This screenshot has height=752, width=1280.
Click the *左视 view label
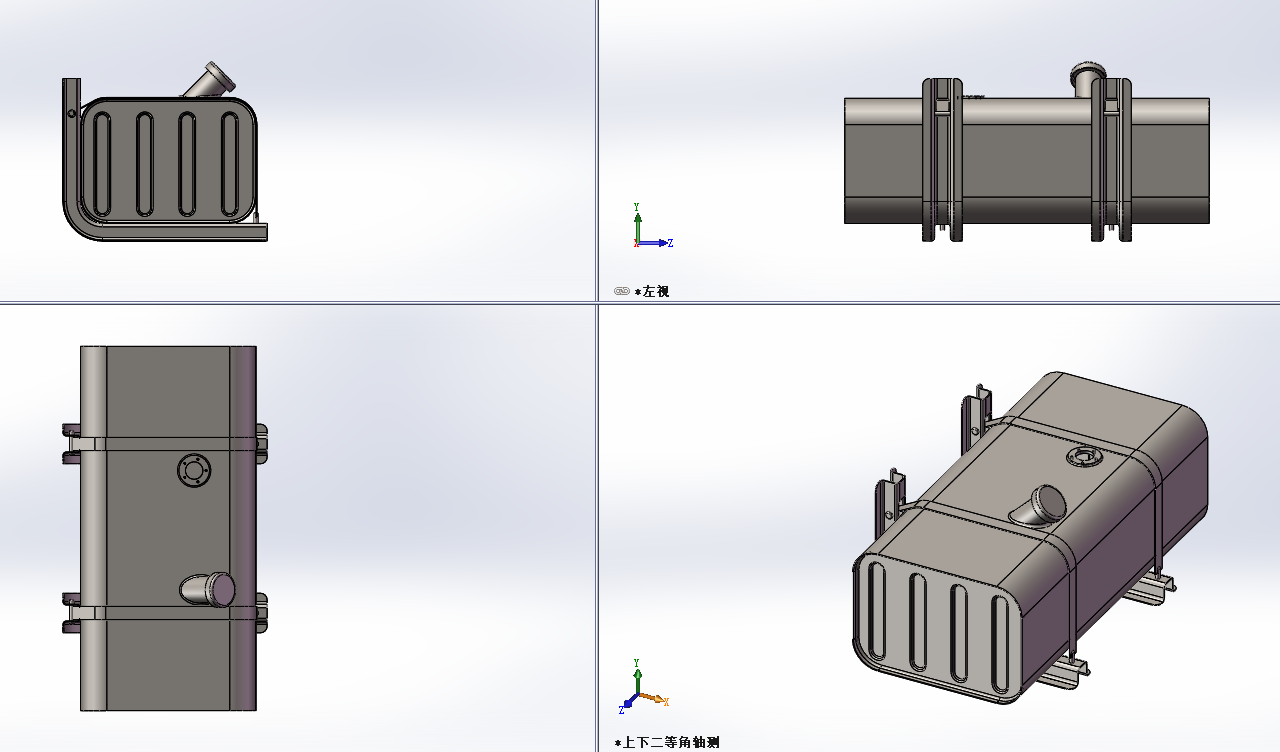652,291
